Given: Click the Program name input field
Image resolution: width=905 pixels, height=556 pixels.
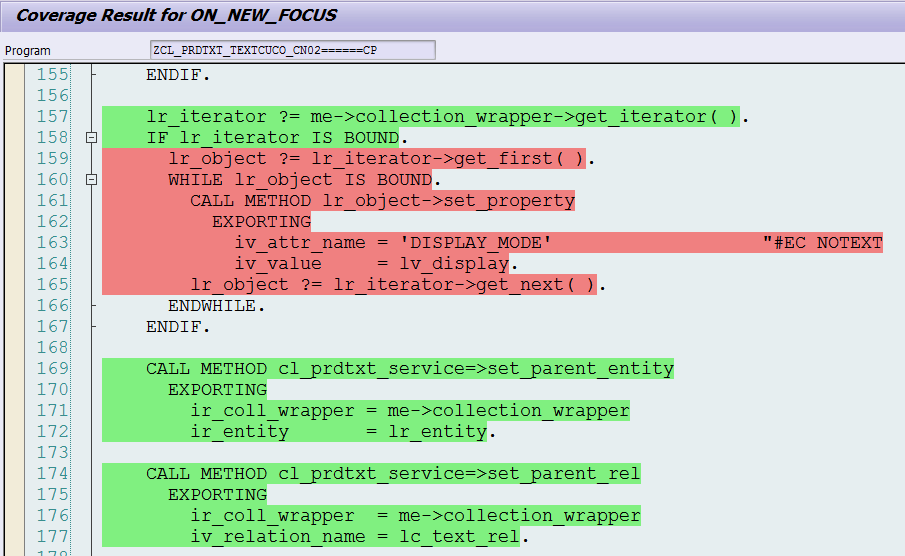Looking at the screenshot, I should point(293,50).
